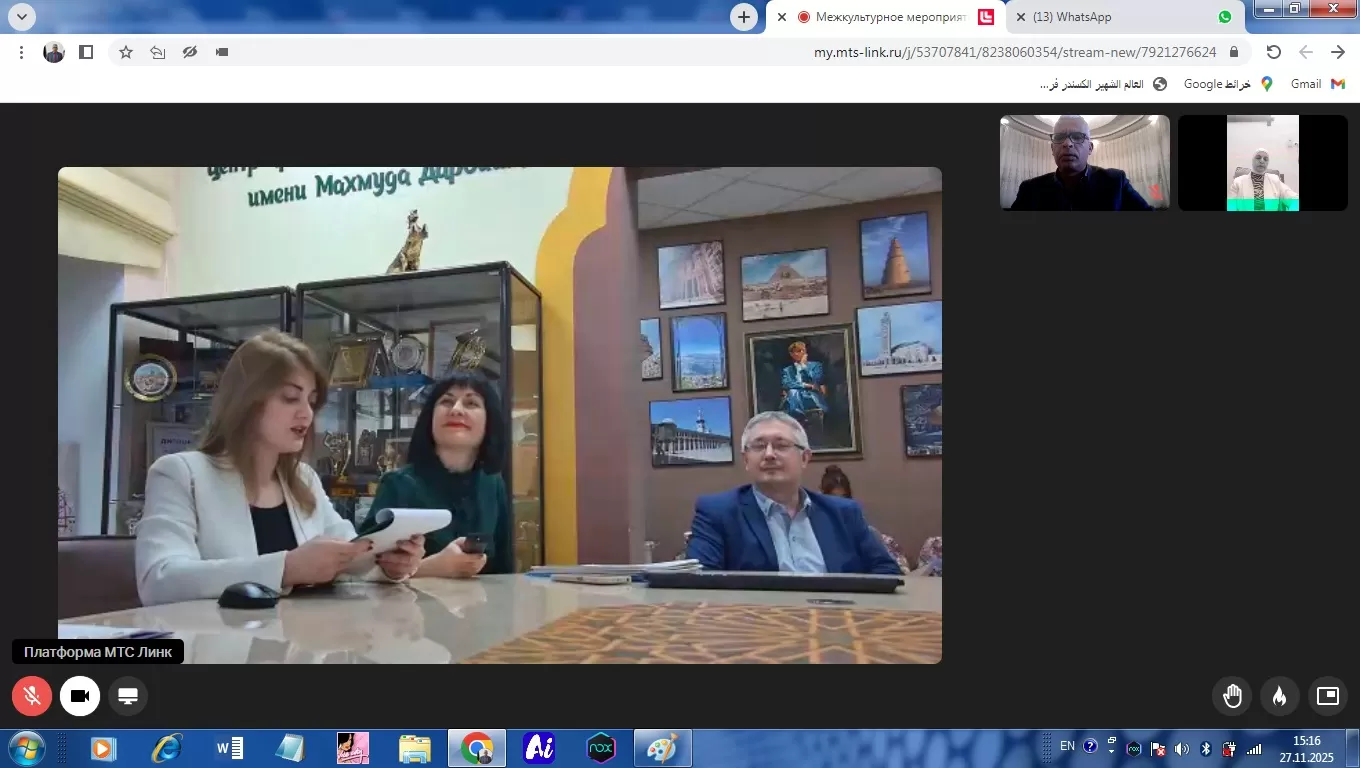
Task: Open the Chrome three-dot menu
Action: tap(21, 52)
